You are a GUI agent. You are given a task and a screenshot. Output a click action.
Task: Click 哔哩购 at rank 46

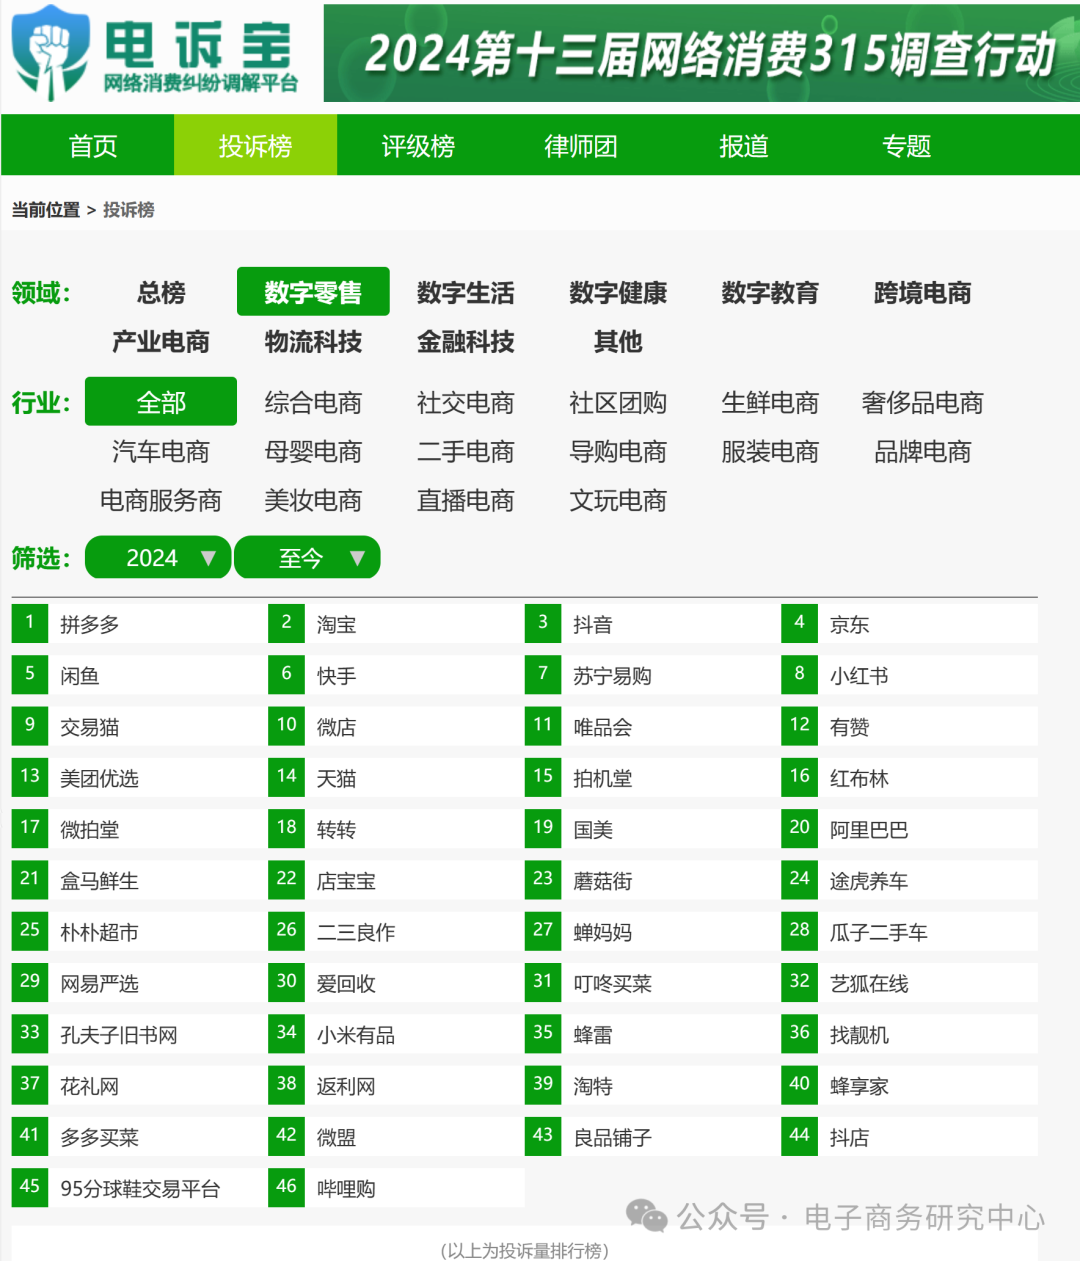click(x=345, y=1188)
